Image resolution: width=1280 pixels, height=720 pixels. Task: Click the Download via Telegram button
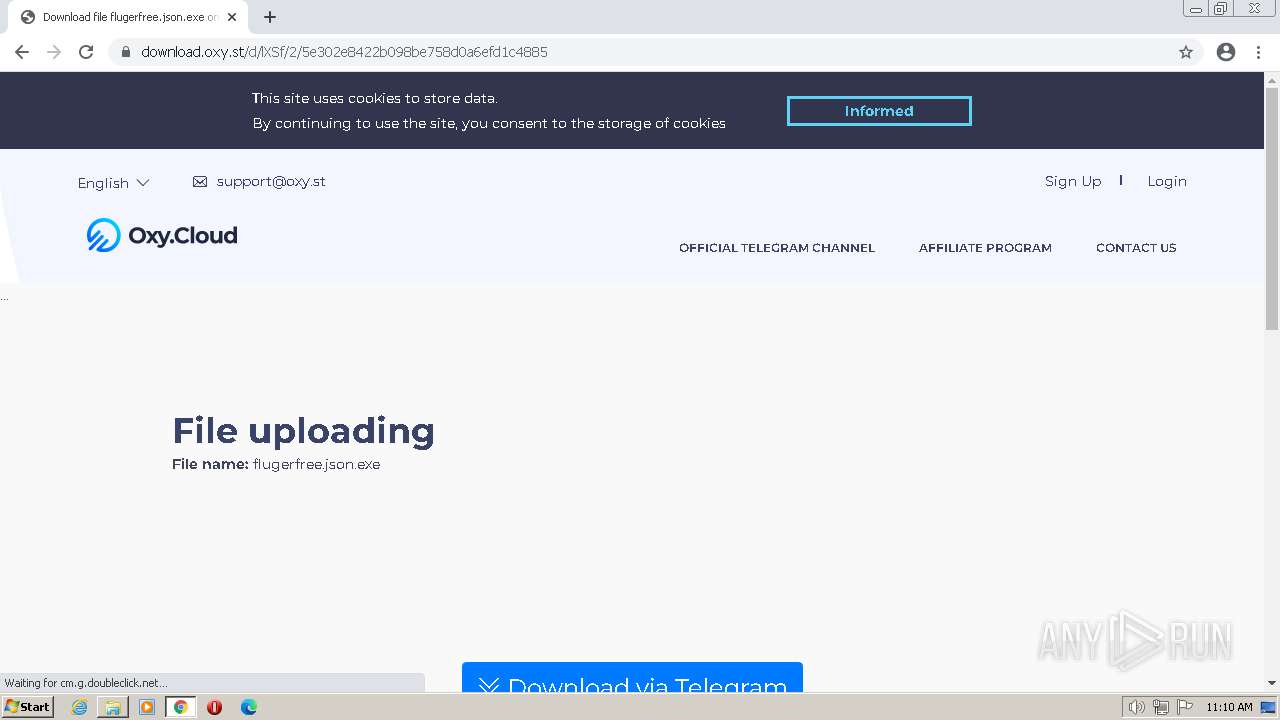pyautogui.click(x=632, y=677)
